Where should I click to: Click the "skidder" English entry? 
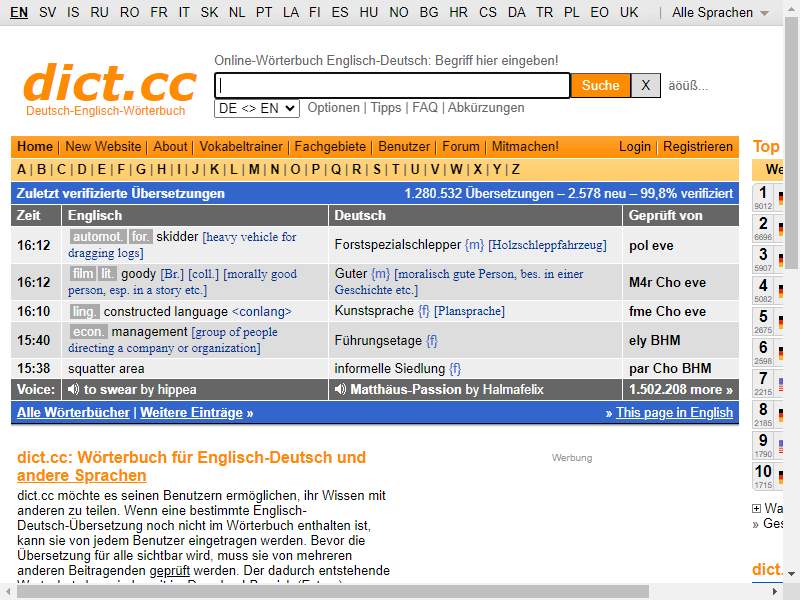click(177, 237)
